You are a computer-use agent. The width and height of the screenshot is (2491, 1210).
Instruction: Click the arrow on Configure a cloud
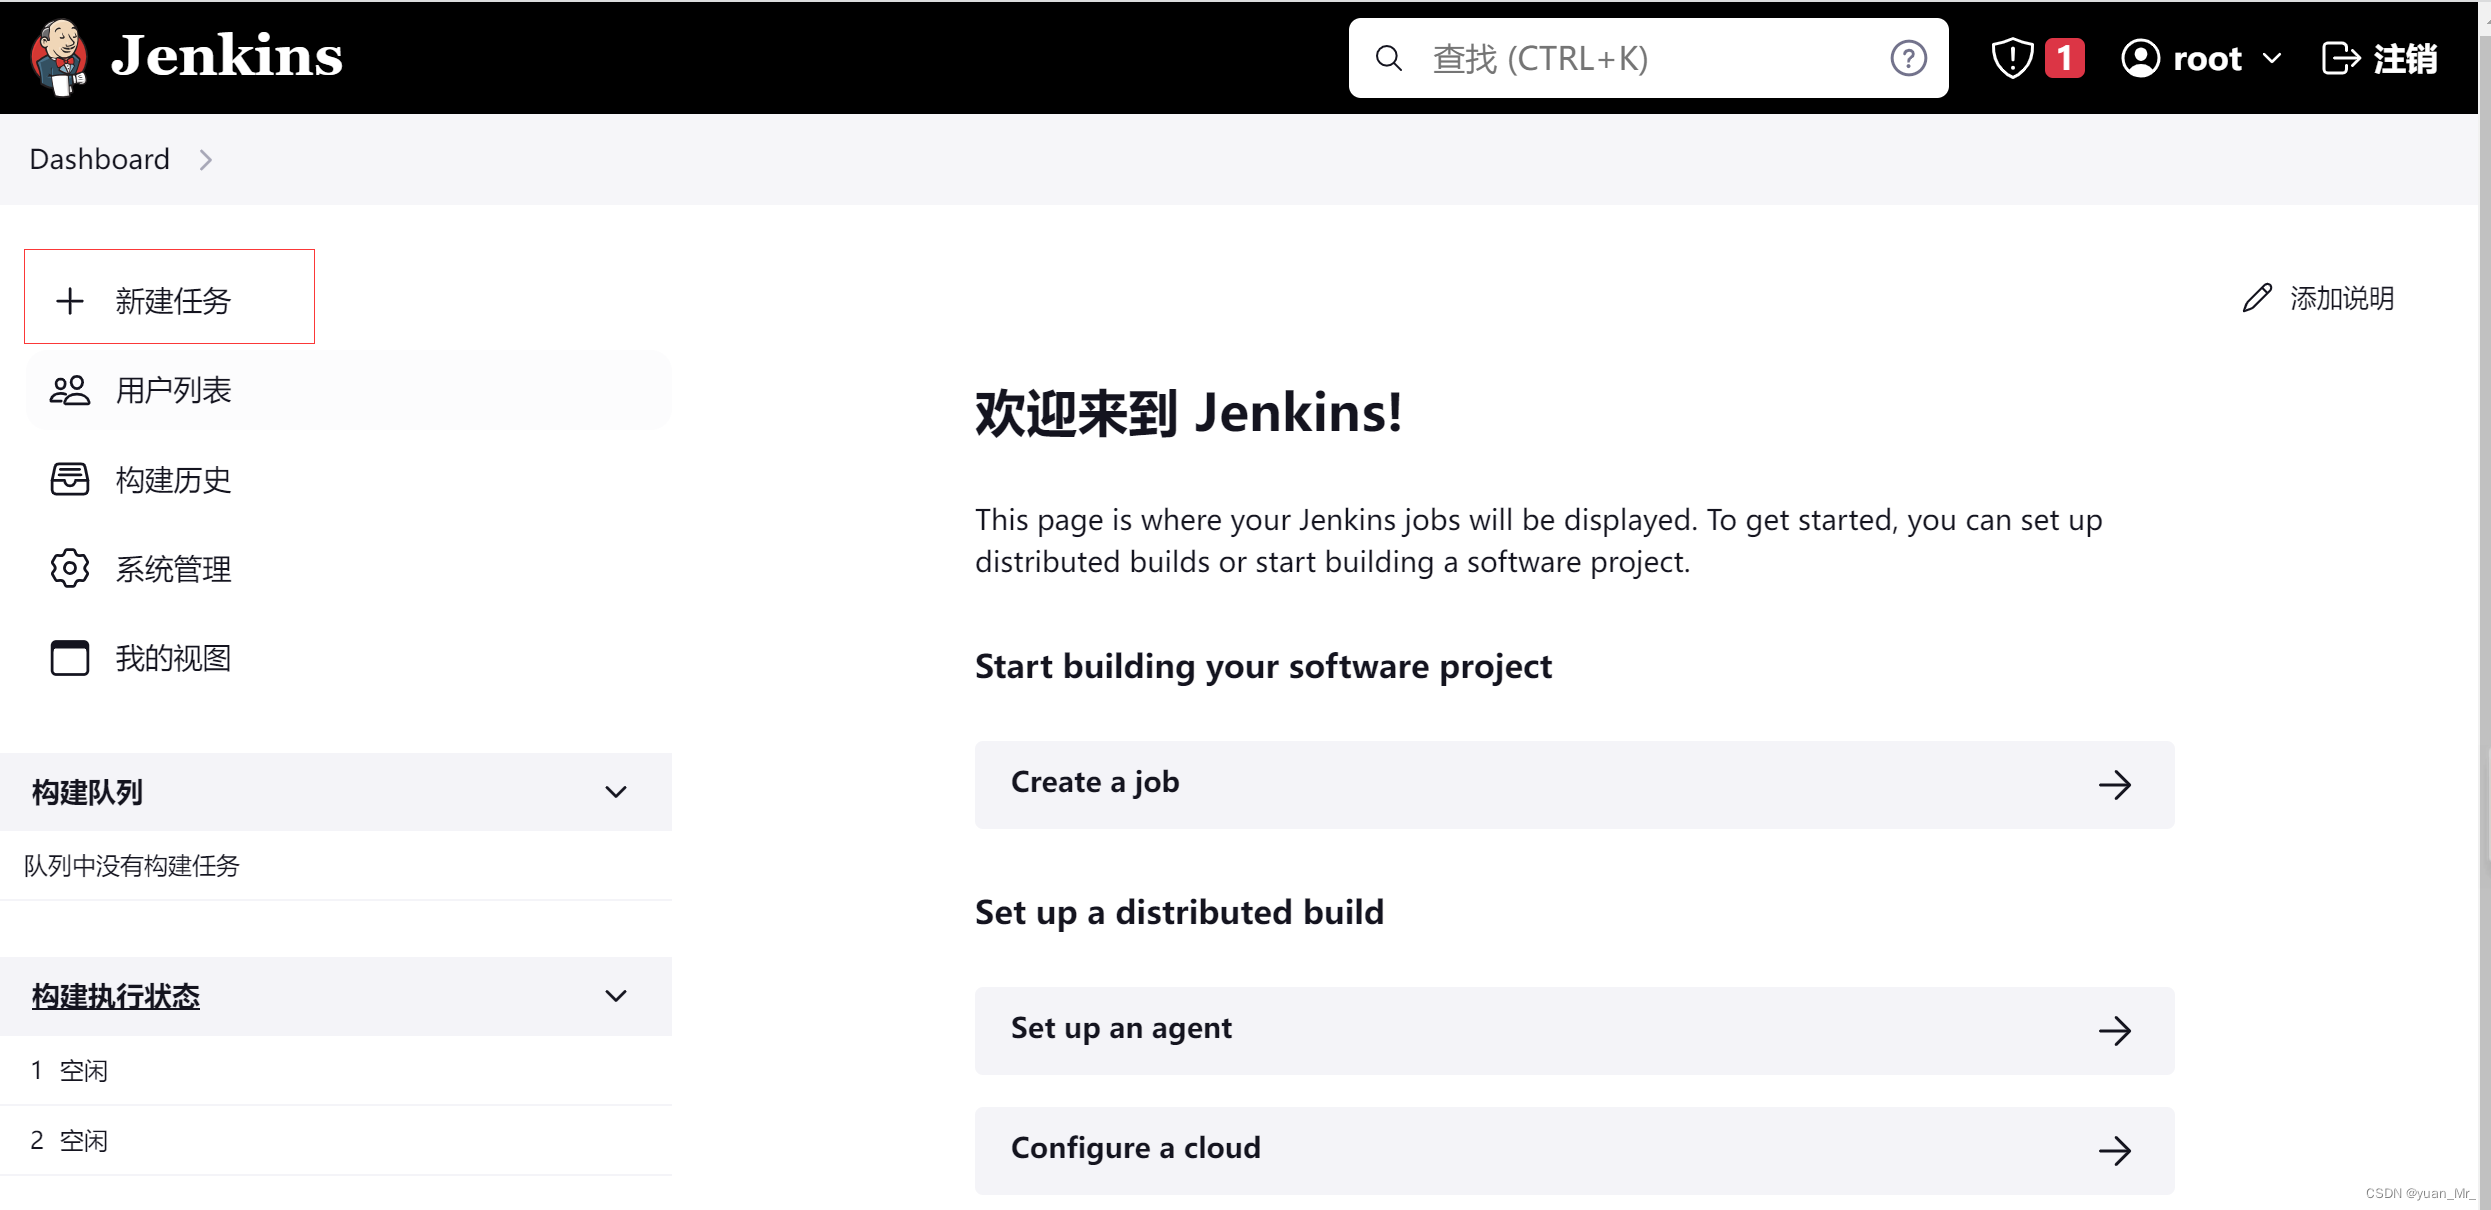point(2114,1151)
